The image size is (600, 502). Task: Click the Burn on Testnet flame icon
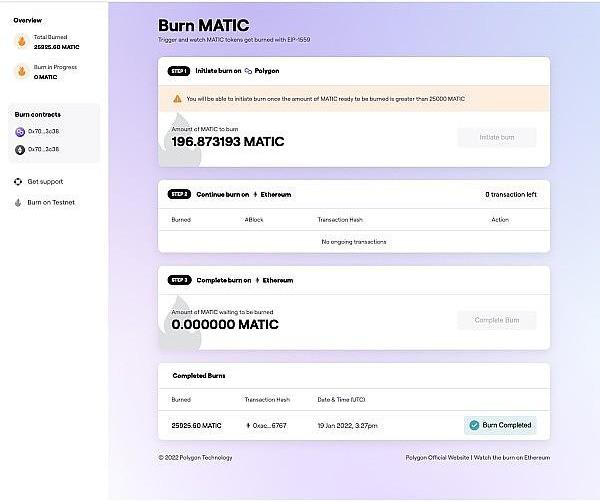(18, 202)
